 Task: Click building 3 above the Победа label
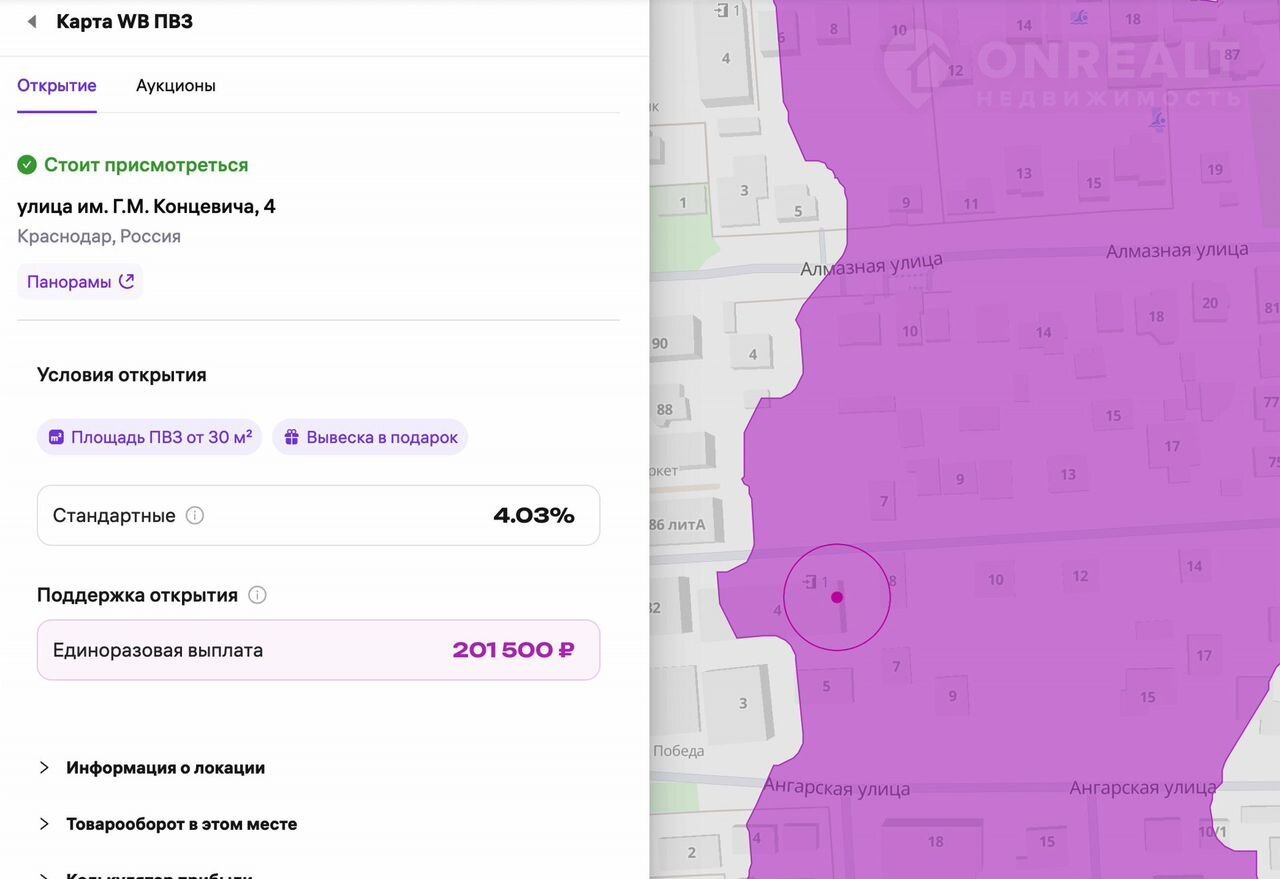tap(742, 703)
